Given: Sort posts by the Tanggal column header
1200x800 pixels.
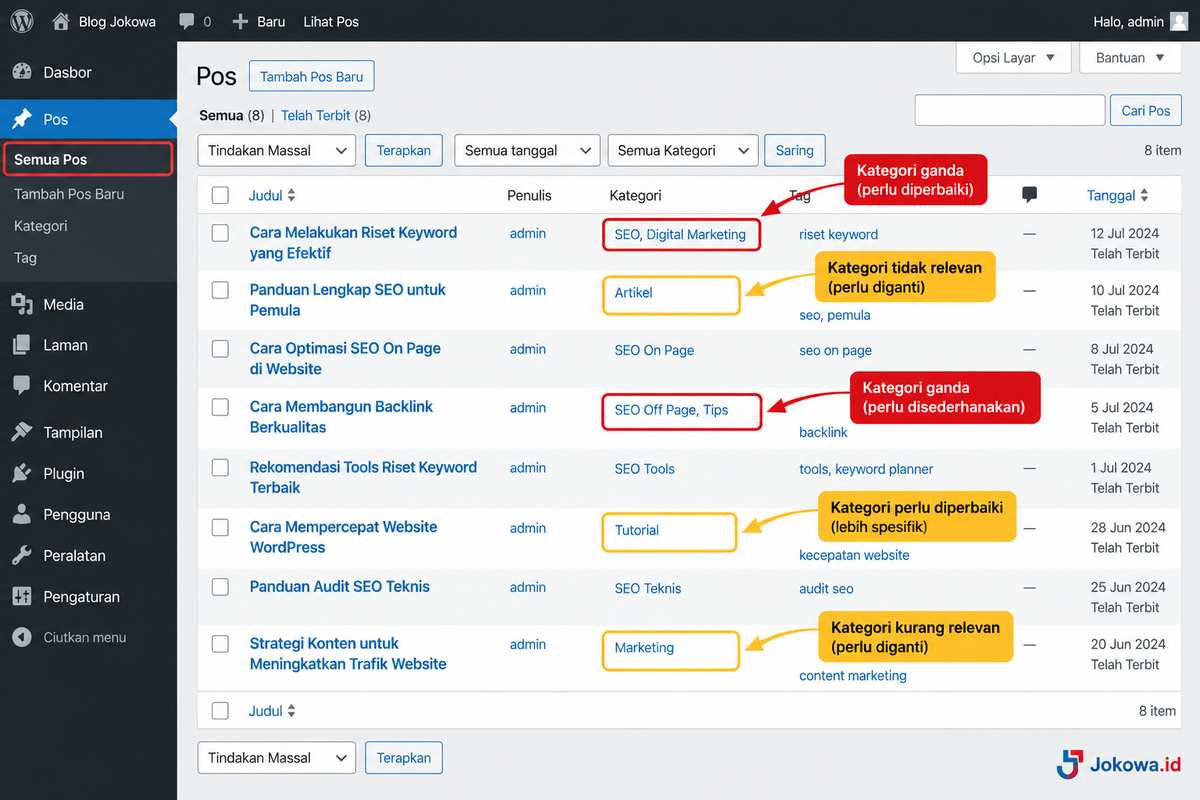Looking at the screenshot, I should (1118, 195).
